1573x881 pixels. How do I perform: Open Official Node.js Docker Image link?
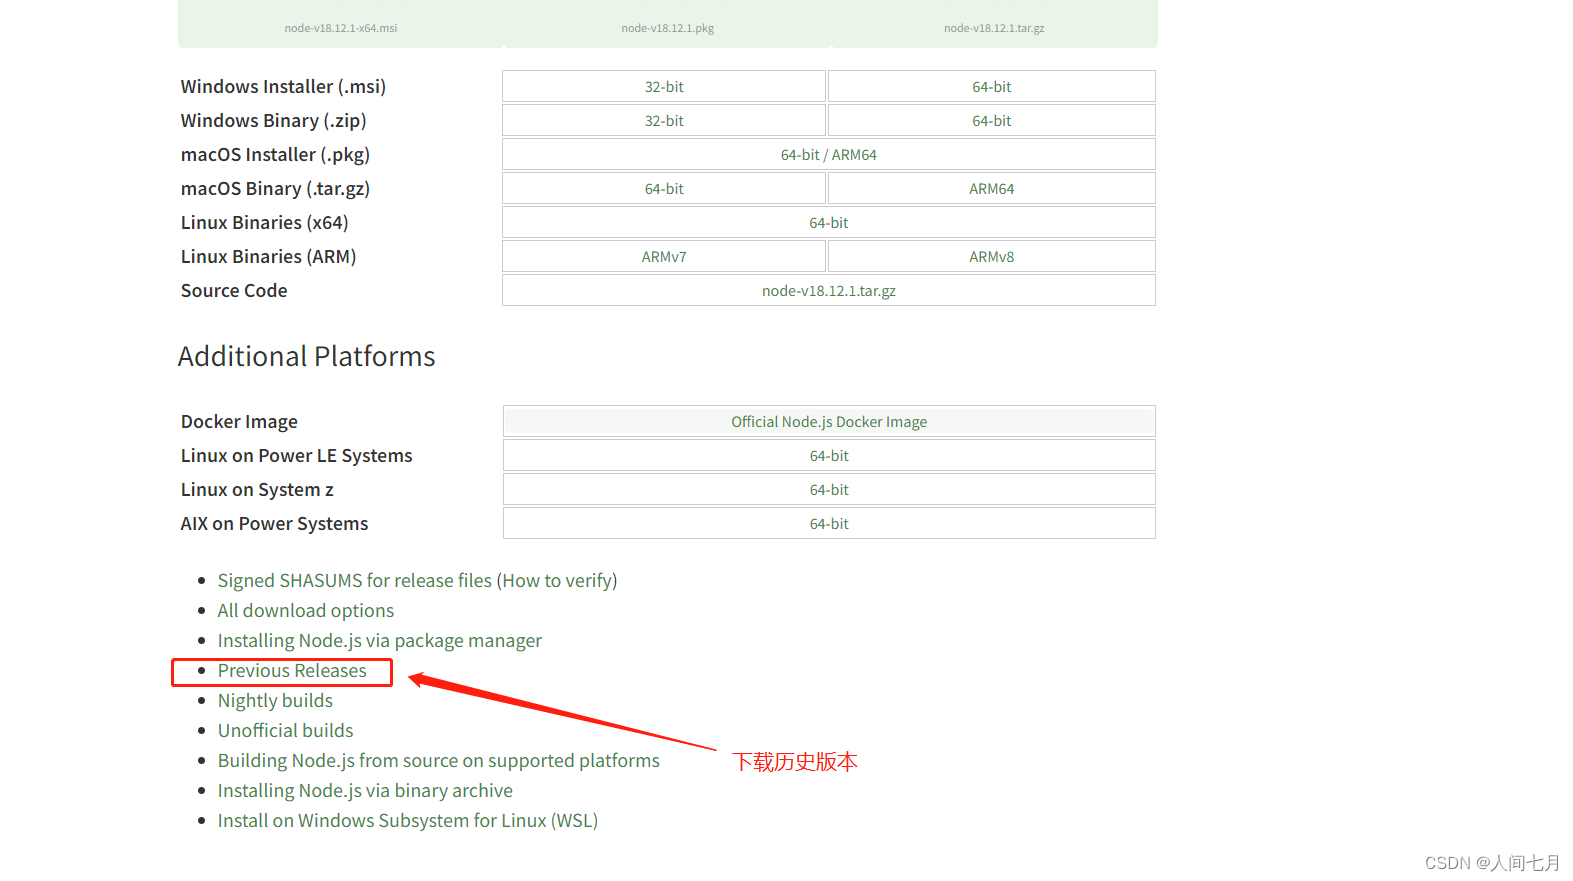(x=829, y=422)
